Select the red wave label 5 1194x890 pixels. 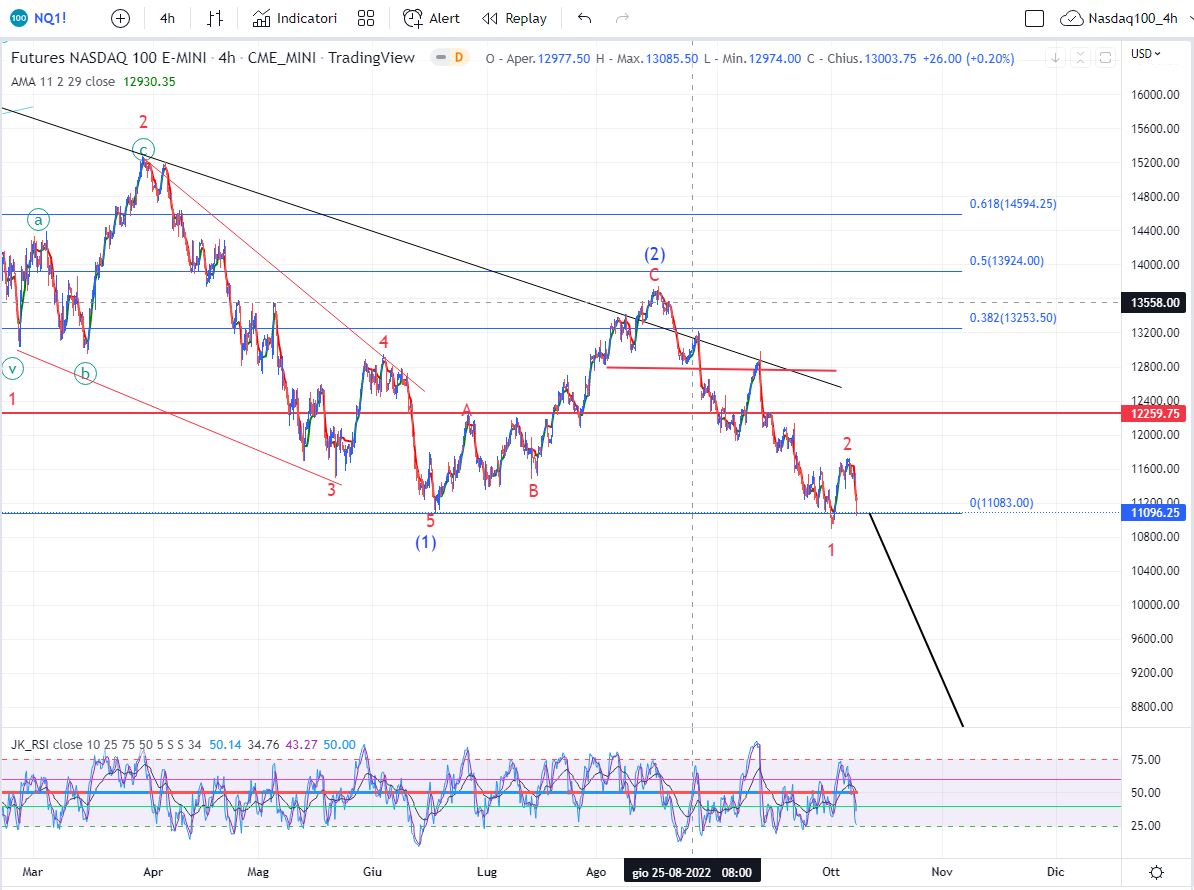pyautogui.click(x=430, y=521)
